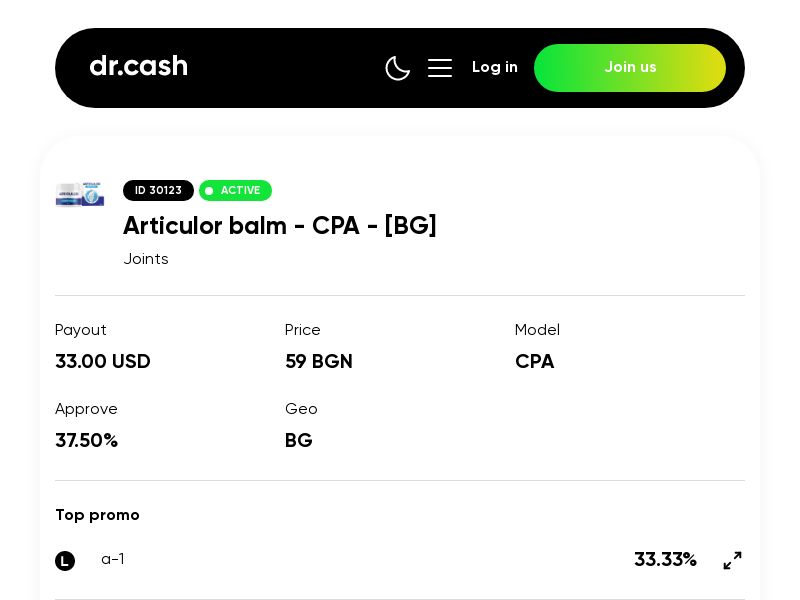Image resolution: width=800 pixels, height=600 pixels.
Task: Open promo details via diagonal arrows
Action: [x=733, y=561]
